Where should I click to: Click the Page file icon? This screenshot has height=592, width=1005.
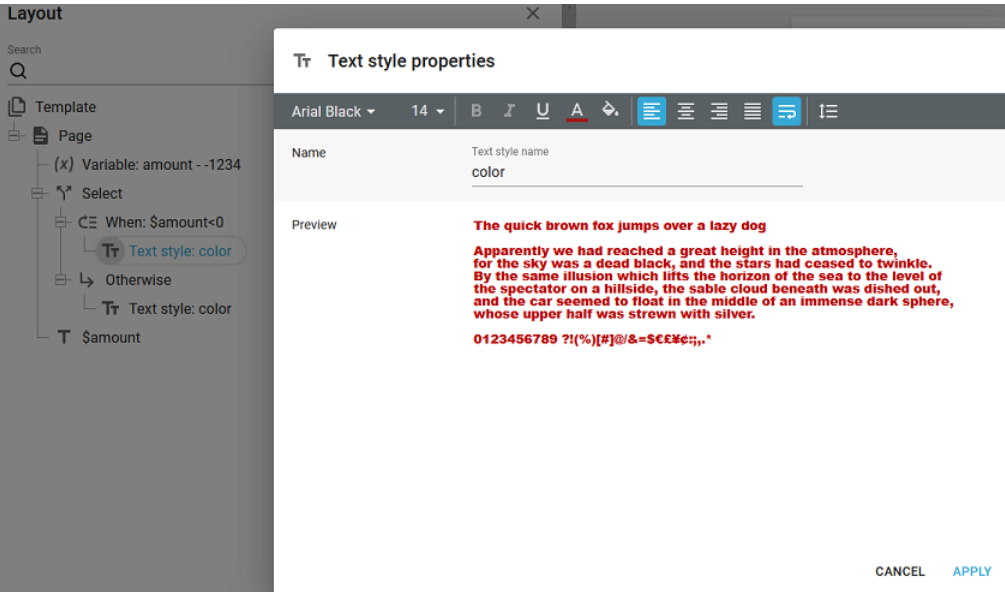pos(41,135)
